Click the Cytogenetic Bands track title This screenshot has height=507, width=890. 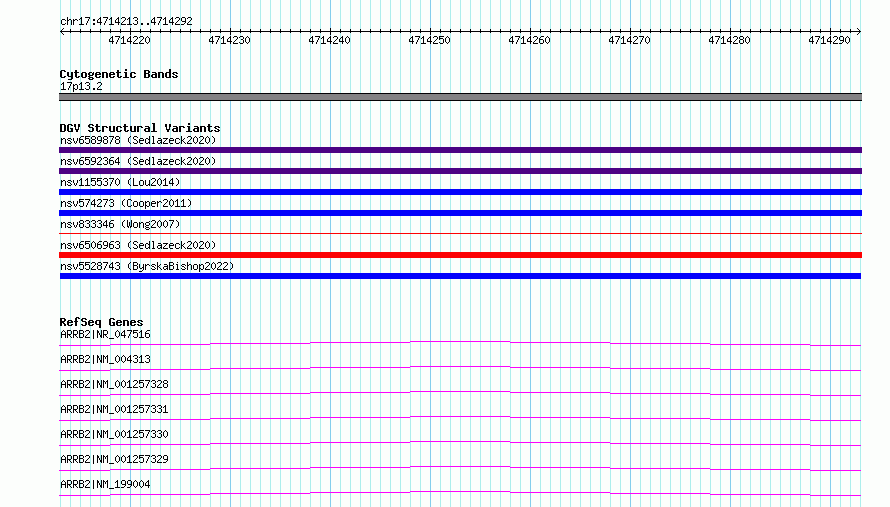119,74
